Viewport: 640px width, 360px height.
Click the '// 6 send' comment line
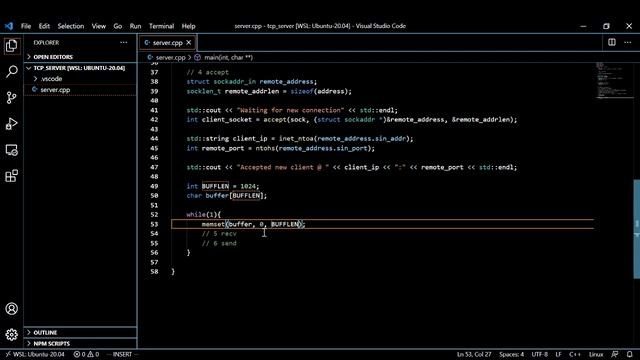click(x=219, y=243)
